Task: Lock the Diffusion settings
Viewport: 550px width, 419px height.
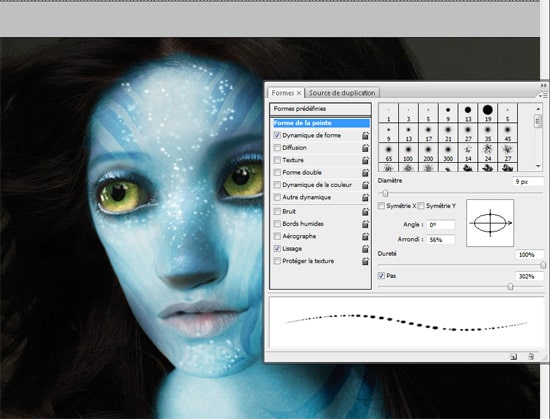Action: [x=365, y=148]
